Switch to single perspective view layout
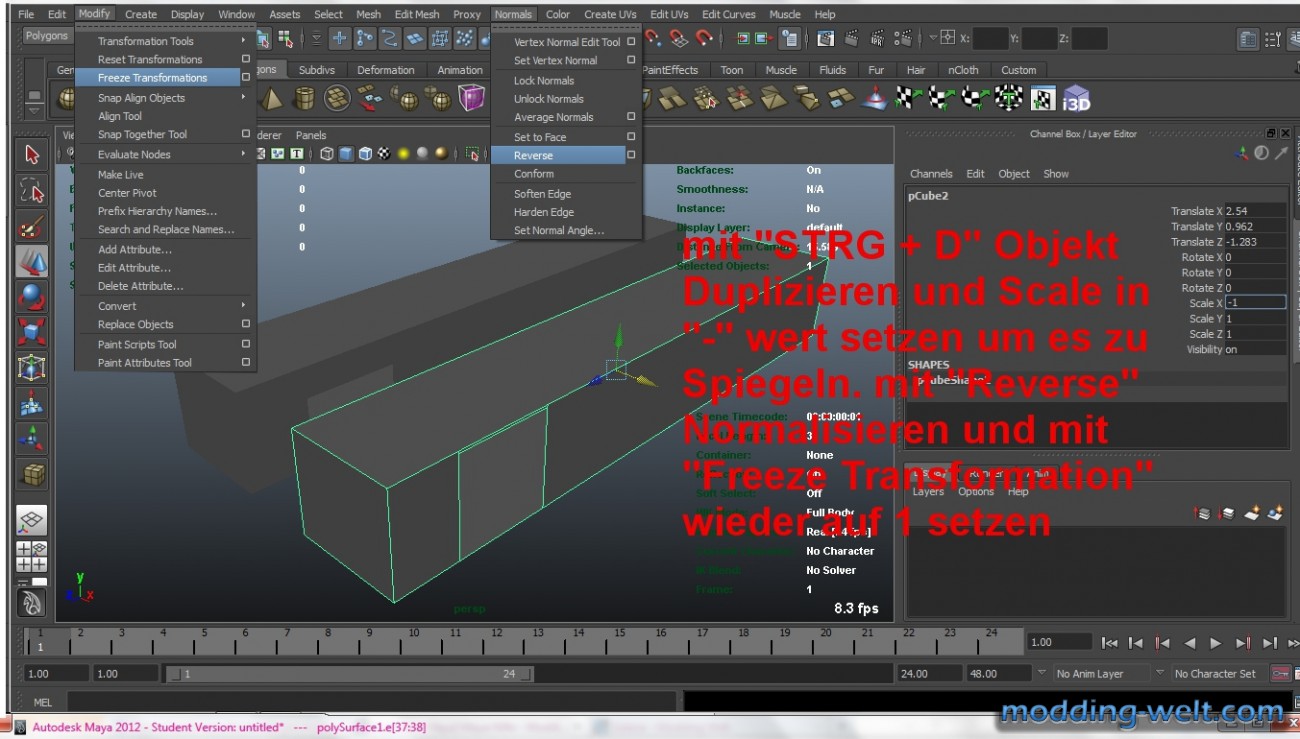Image resolution: width=1300 pixels, height=739 pixels. pyautogui.click(x=32, y=519)
